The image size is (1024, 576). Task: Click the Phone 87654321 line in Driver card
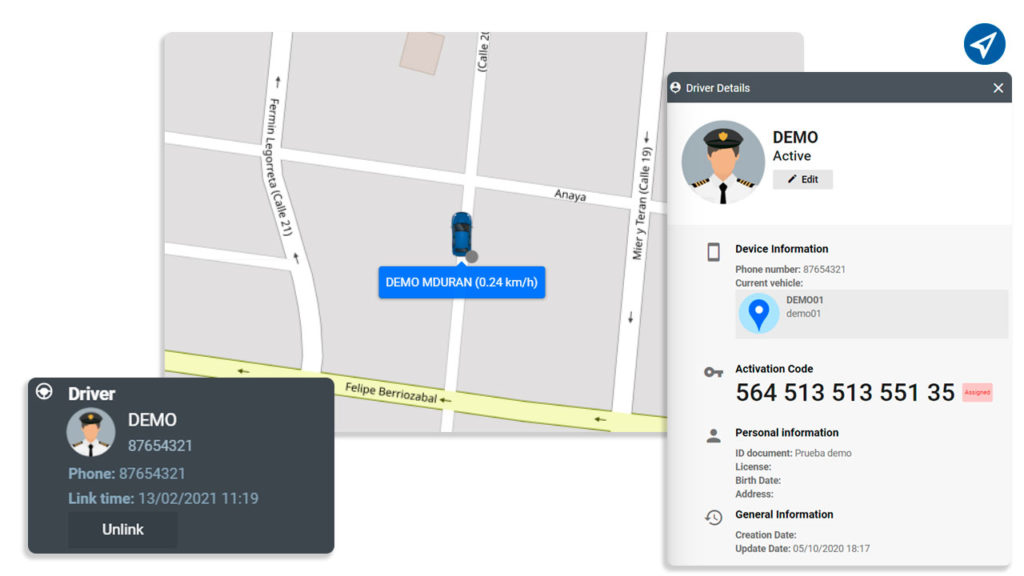click(127, 473)
